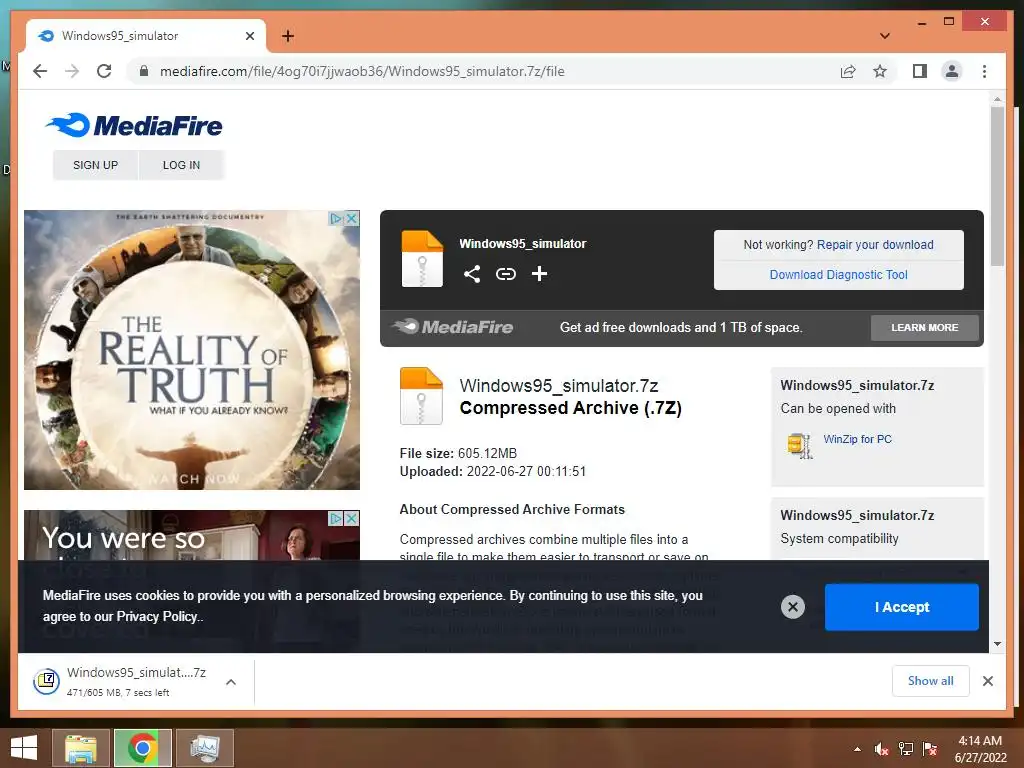
Task: Click WinZip for PC link
Action: (857, 440)
